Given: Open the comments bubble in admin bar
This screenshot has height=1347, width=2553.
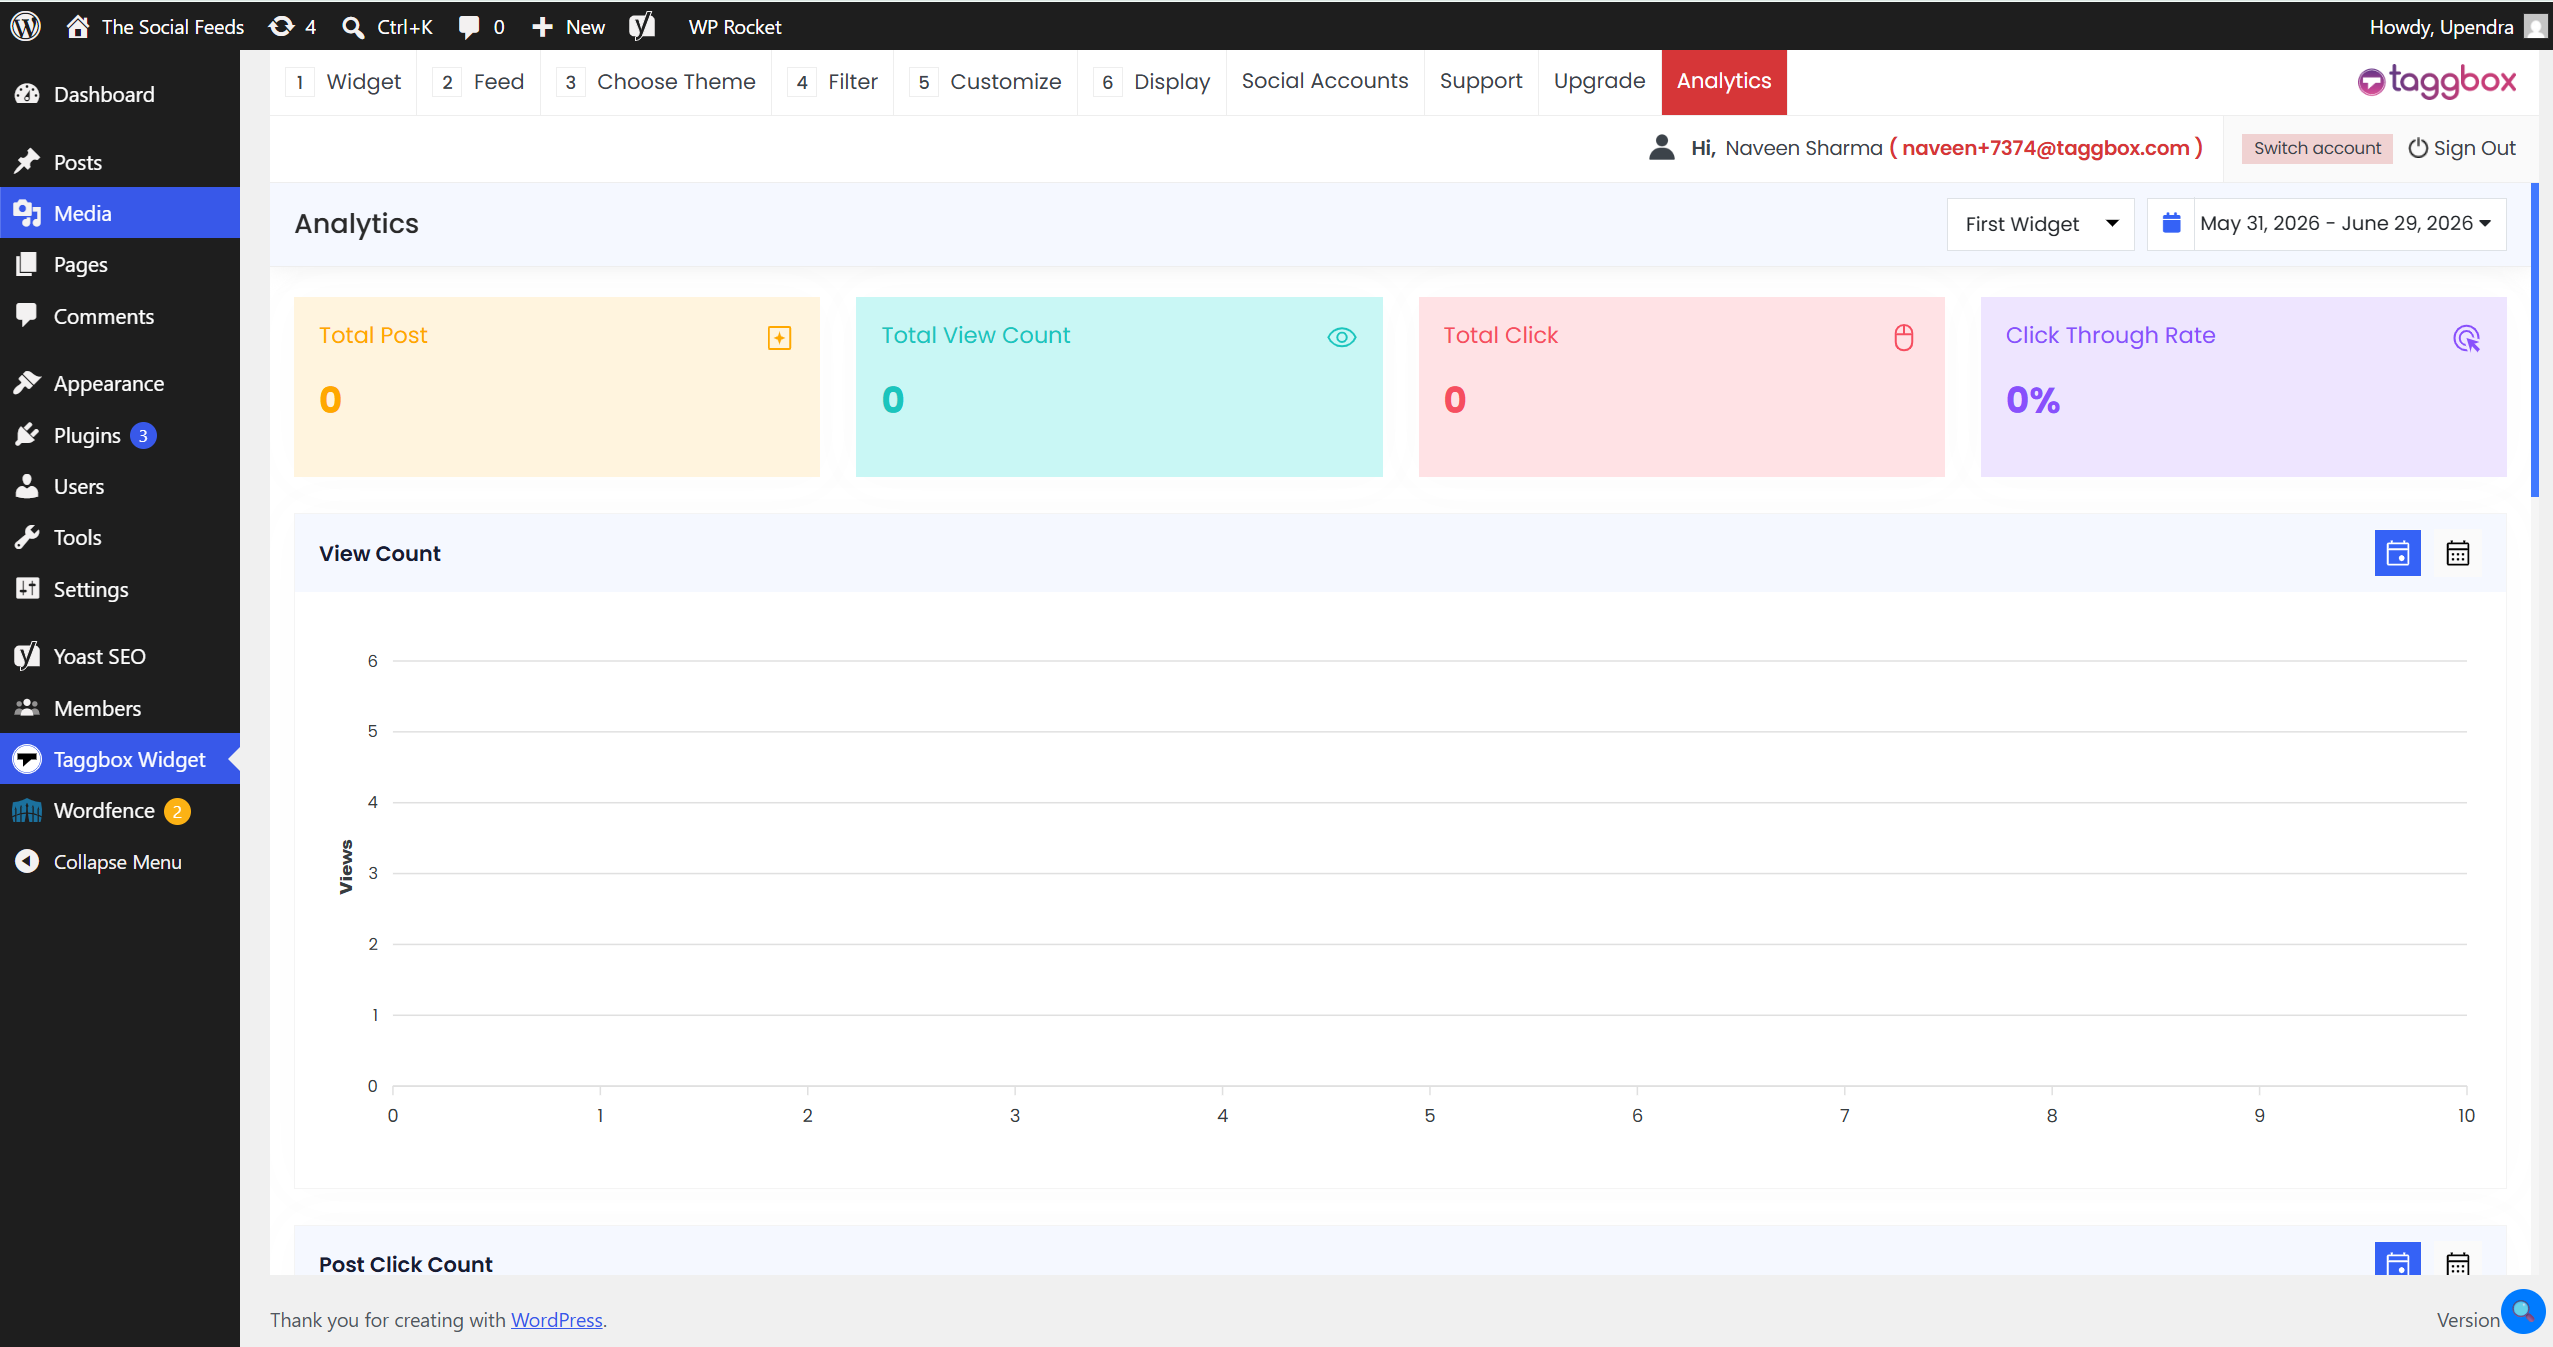Looking at the screenshot, I should [481, 26].
